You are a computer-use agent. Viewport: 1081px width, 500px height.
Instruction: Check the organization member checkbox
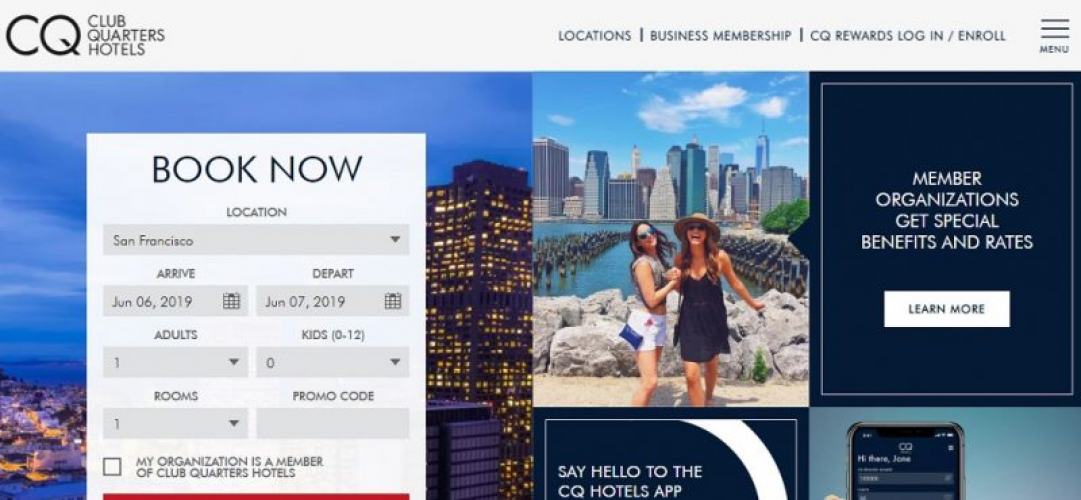pyautogui.click(x=112, y=467)
